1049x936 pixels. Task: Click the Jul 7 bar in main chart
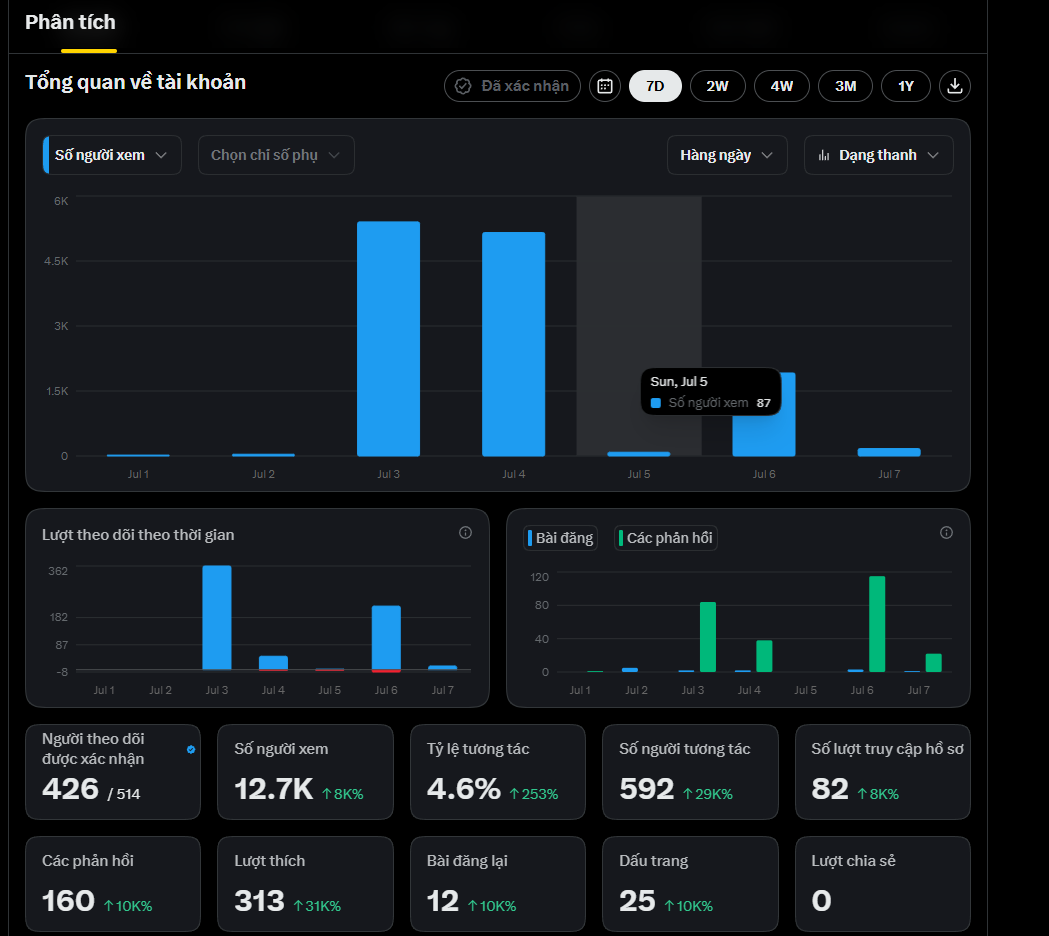889,452
